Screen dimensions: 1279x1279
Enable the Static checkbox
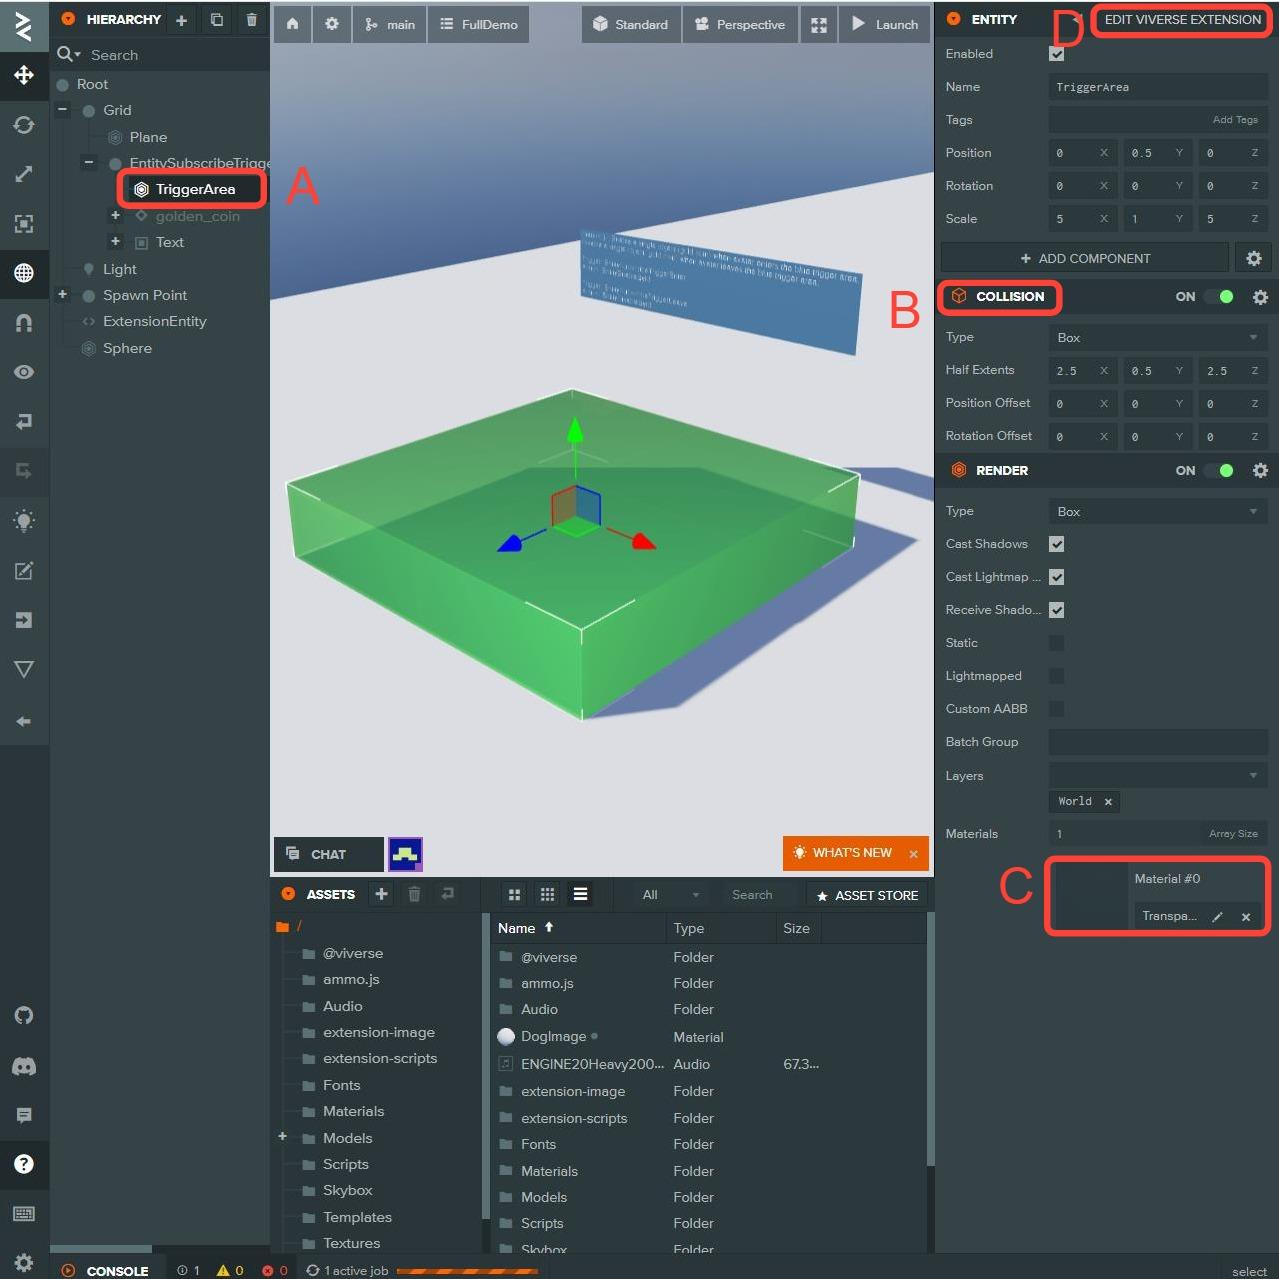click(1056, 643)
